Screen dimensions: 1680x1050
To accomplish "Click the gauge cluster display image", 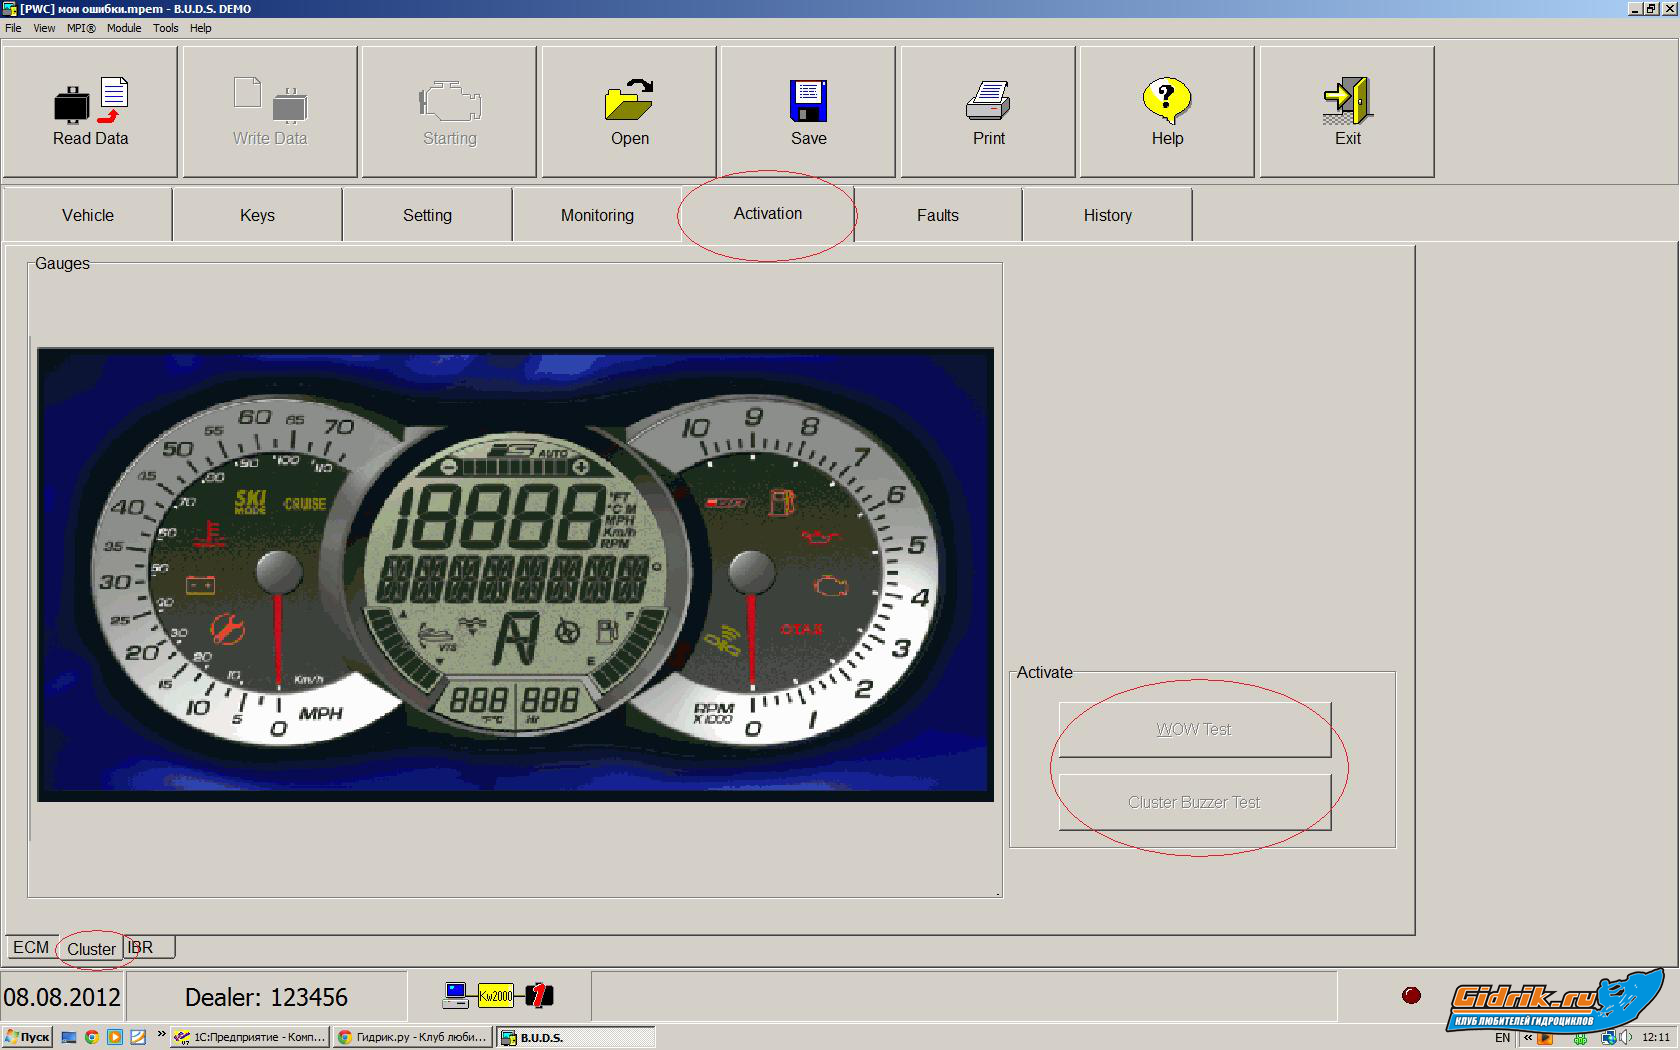I will [515, 574].
